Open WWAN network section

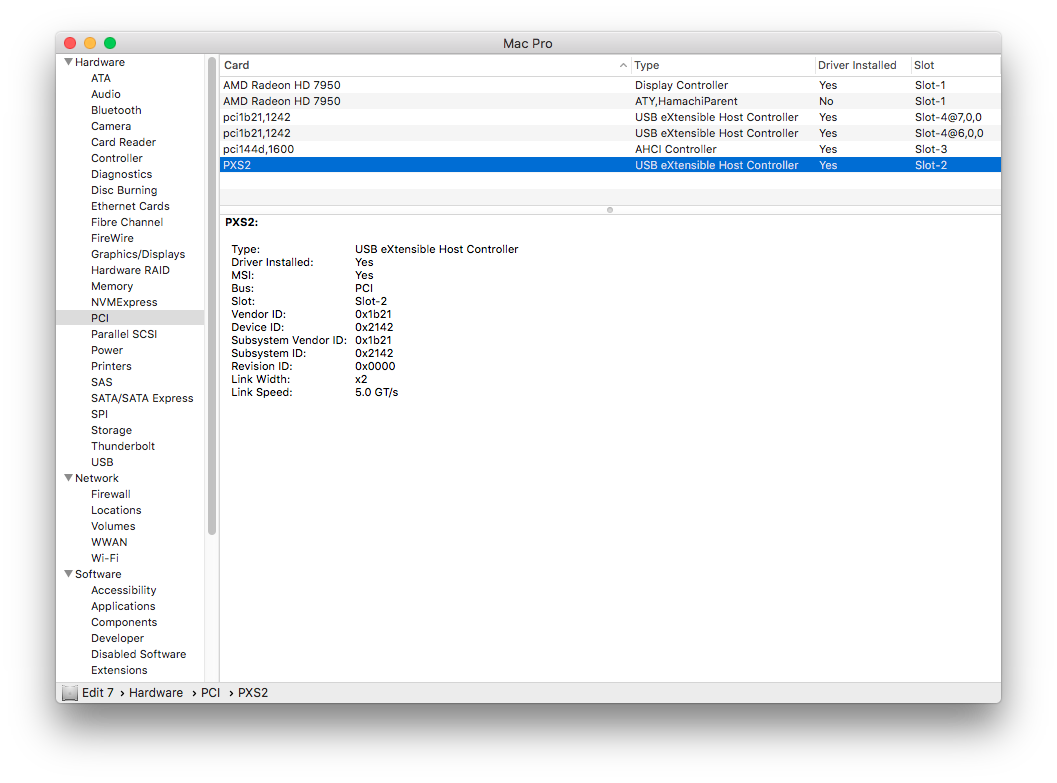tap(109, 542)
